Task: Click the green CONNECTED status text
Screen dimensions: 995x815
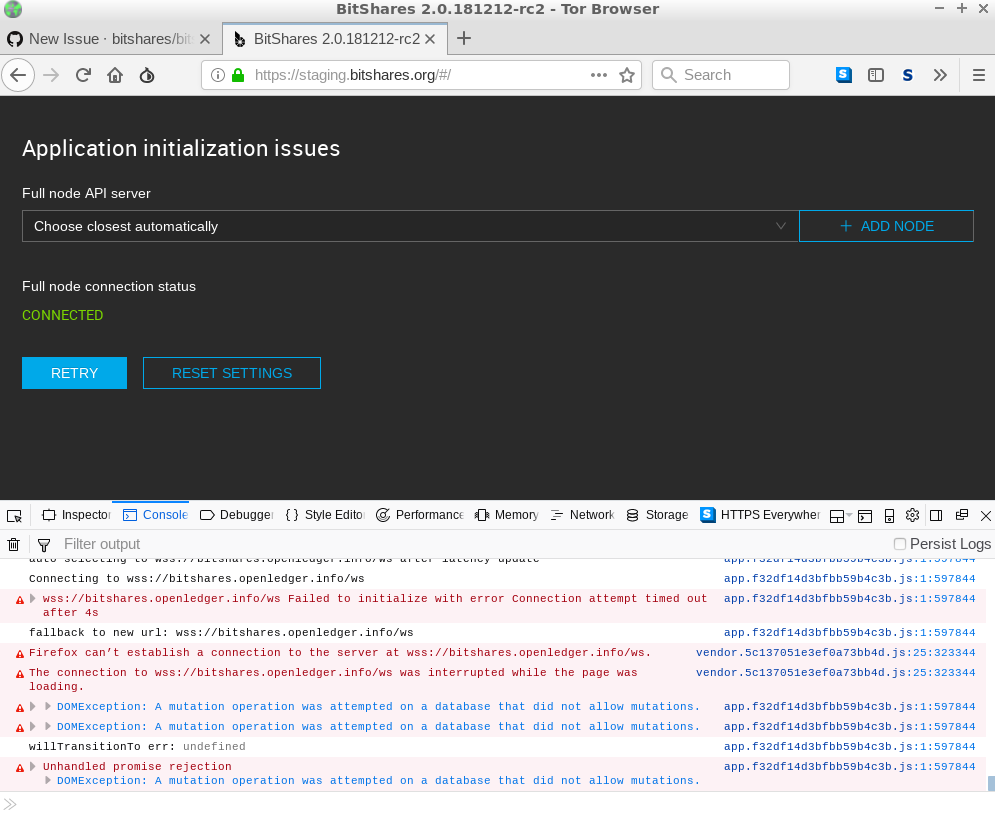Action: 62,315
